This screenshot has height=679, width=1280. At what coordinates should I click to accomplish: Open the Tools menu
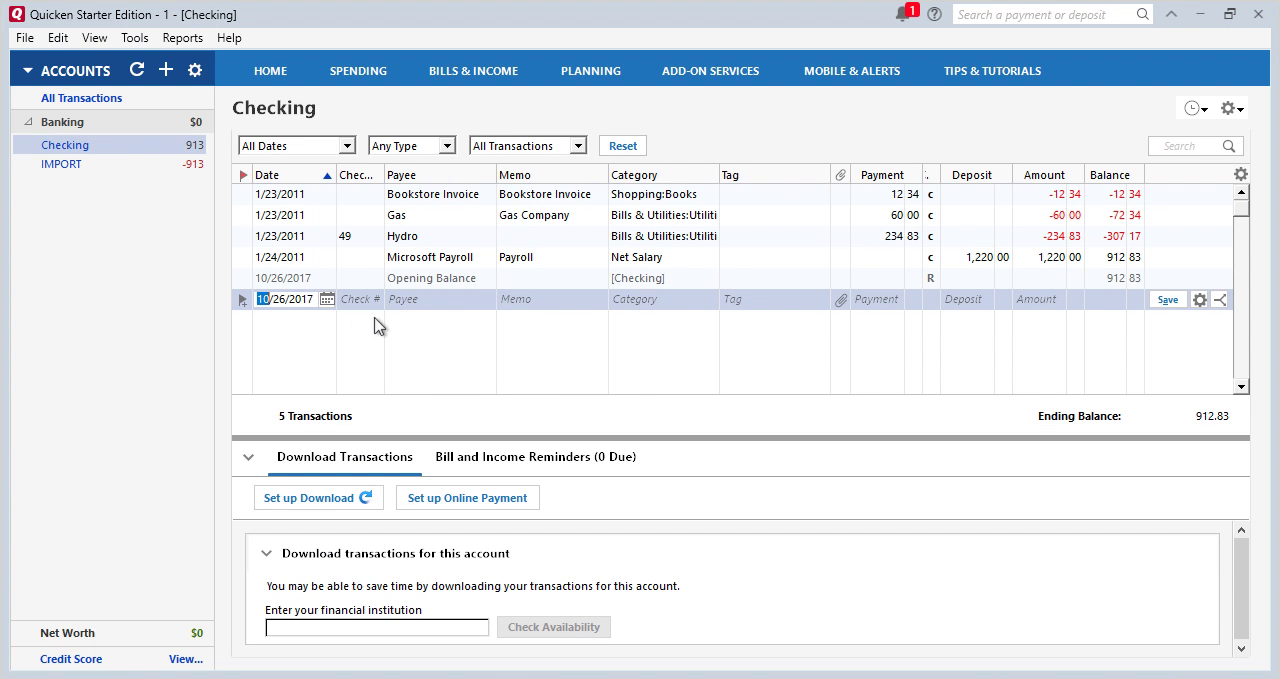[x=135, y=38]
